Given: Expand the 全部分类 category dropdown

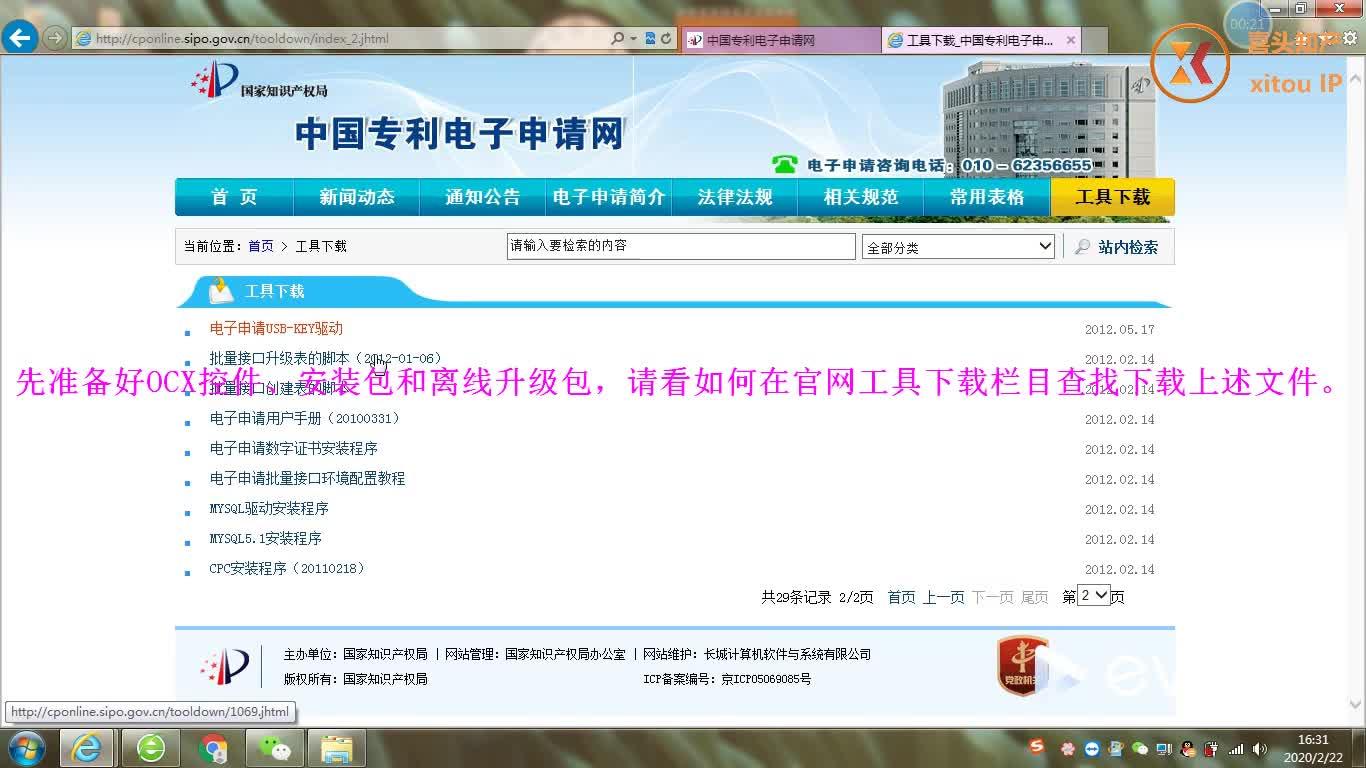Looking at the screenshot, I should click(958, 247).
